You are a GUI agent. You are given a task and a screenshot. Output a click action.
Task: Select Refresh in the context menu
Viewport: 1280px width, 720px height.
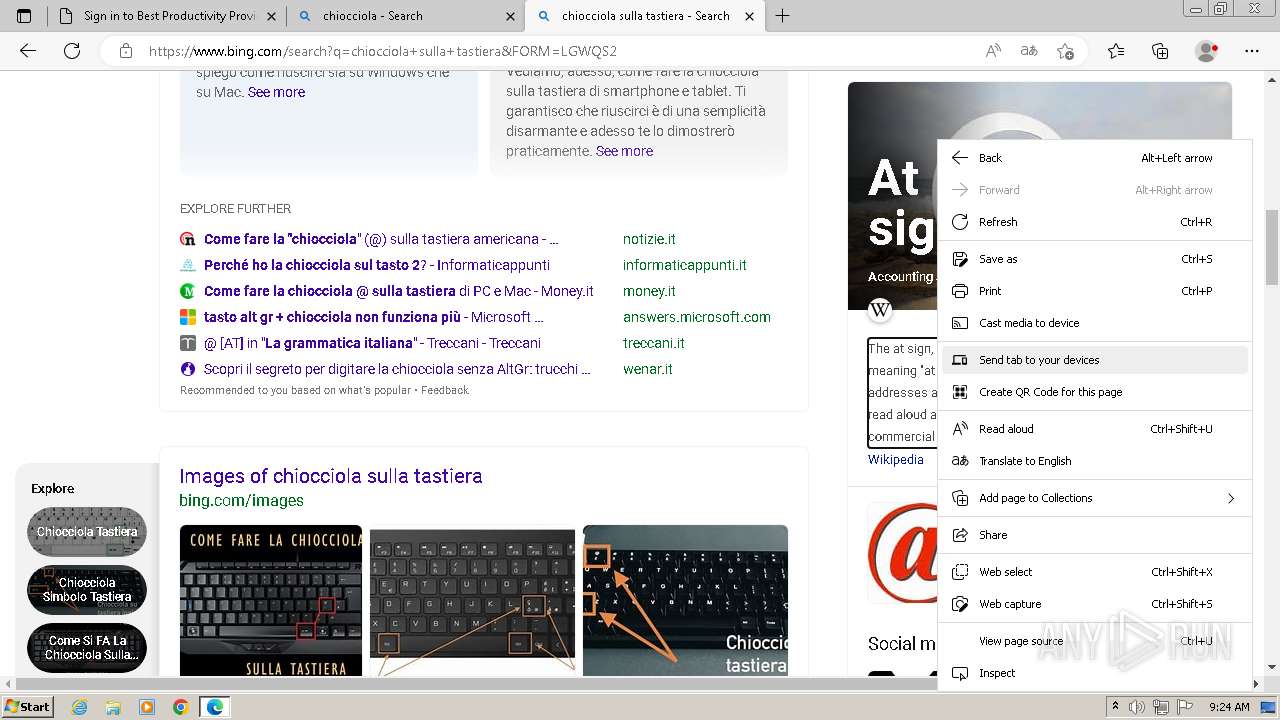1095,222
